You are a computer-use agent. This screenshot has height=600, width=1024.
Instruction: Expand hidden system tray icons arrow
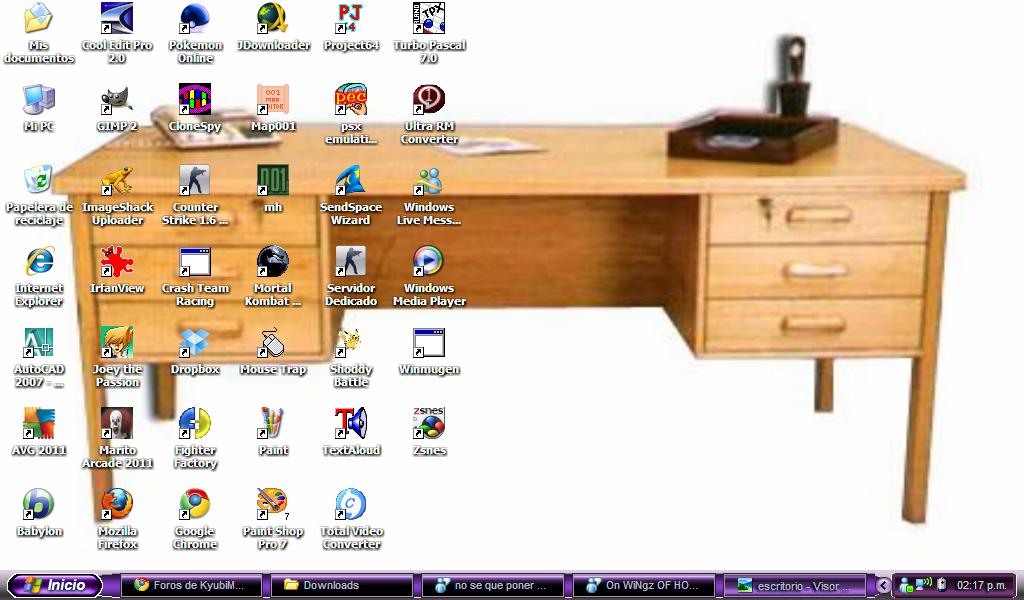pyautogui.click(x=882, y=586)
